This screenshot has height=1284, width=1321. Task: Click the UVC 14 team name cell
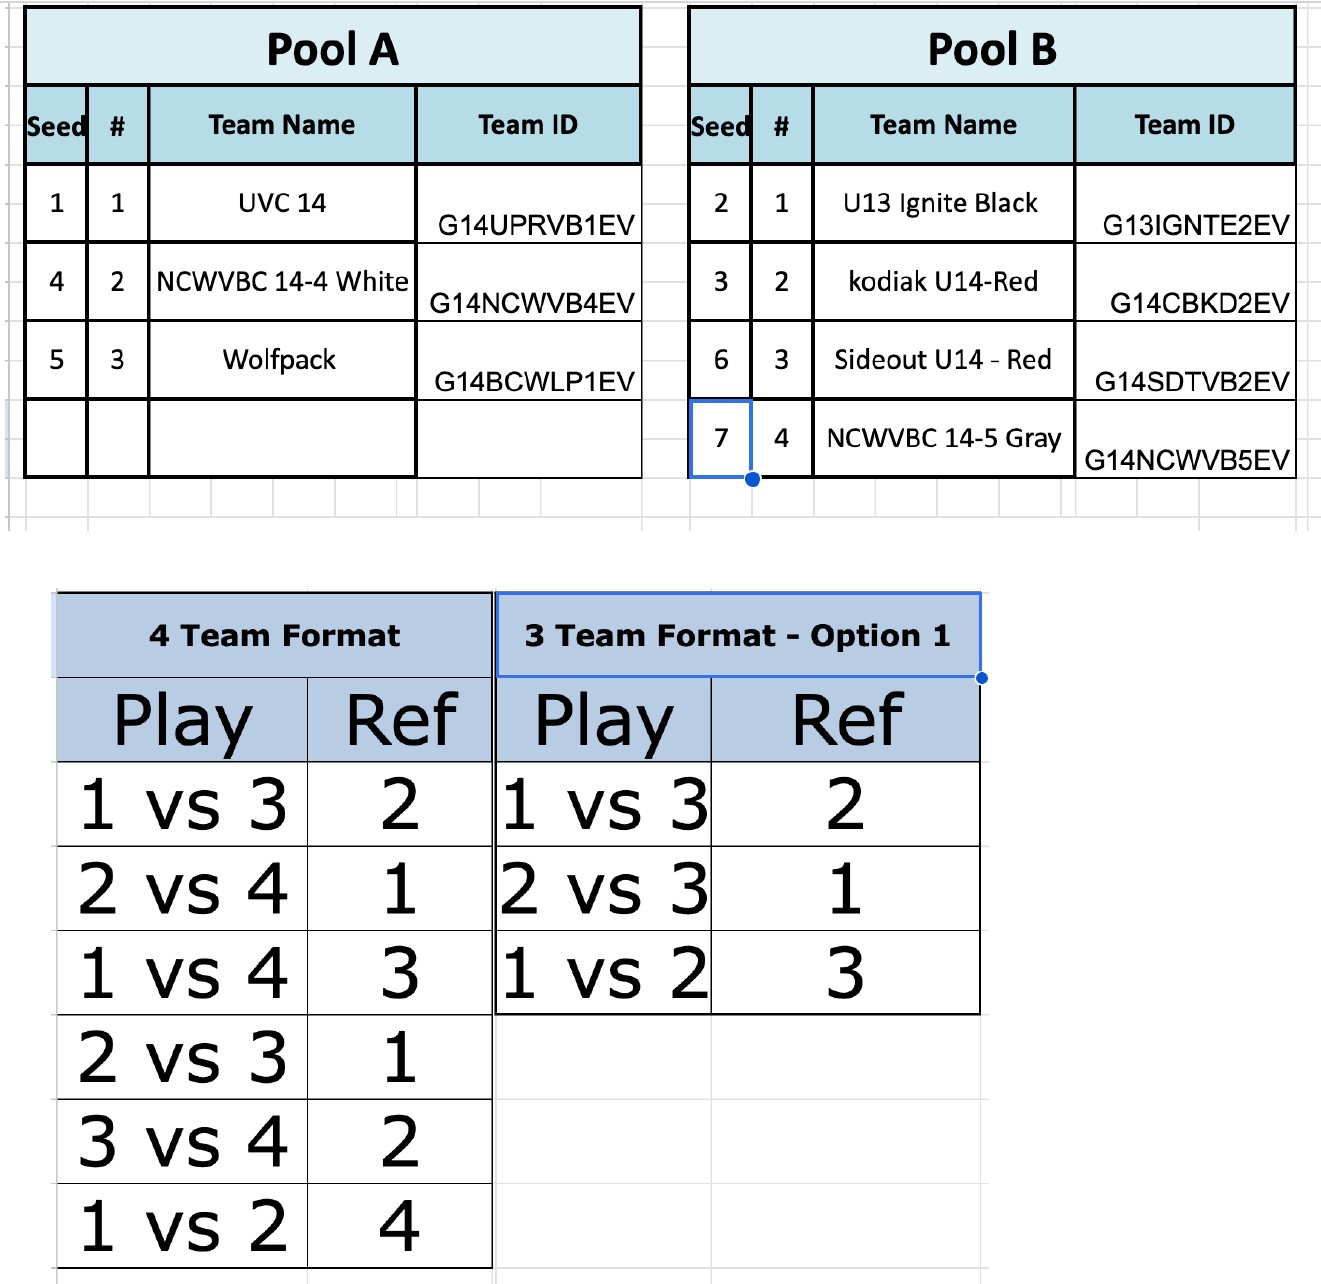pyautogui.click(x=282, y=203)
